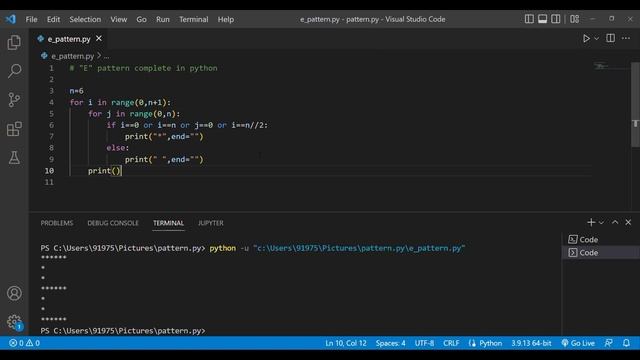Open run options dropdown beside play button
Screen dimensions: 640x360
pyautogui.click(x=596, y=39)
